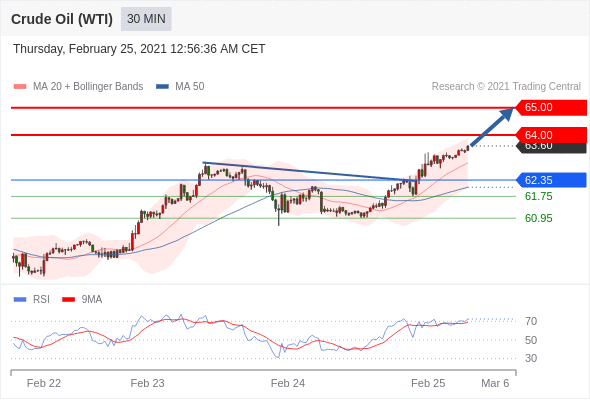Click the RSI 70 level label
590x400 pixels.
531,321
